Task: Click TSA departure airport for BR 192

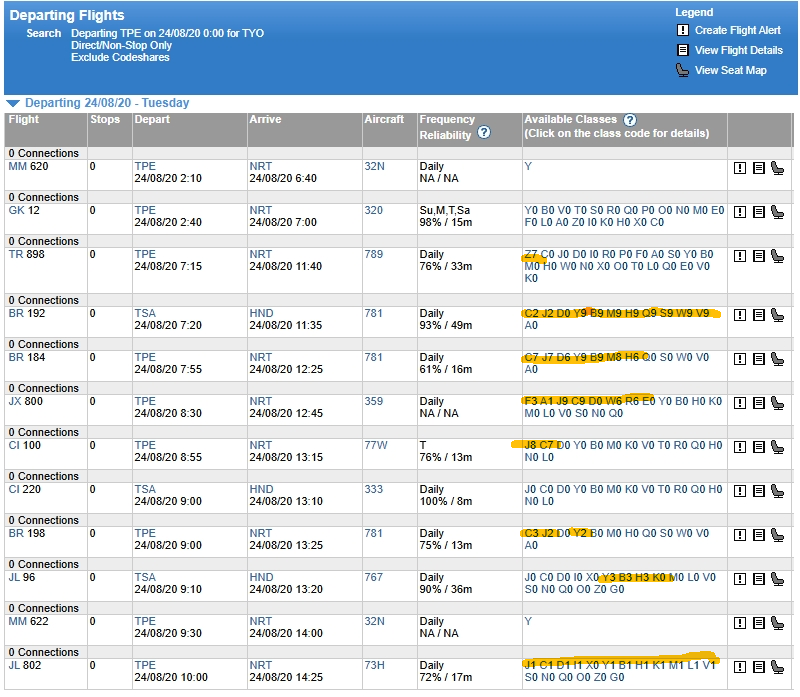Action: (145, 313)
